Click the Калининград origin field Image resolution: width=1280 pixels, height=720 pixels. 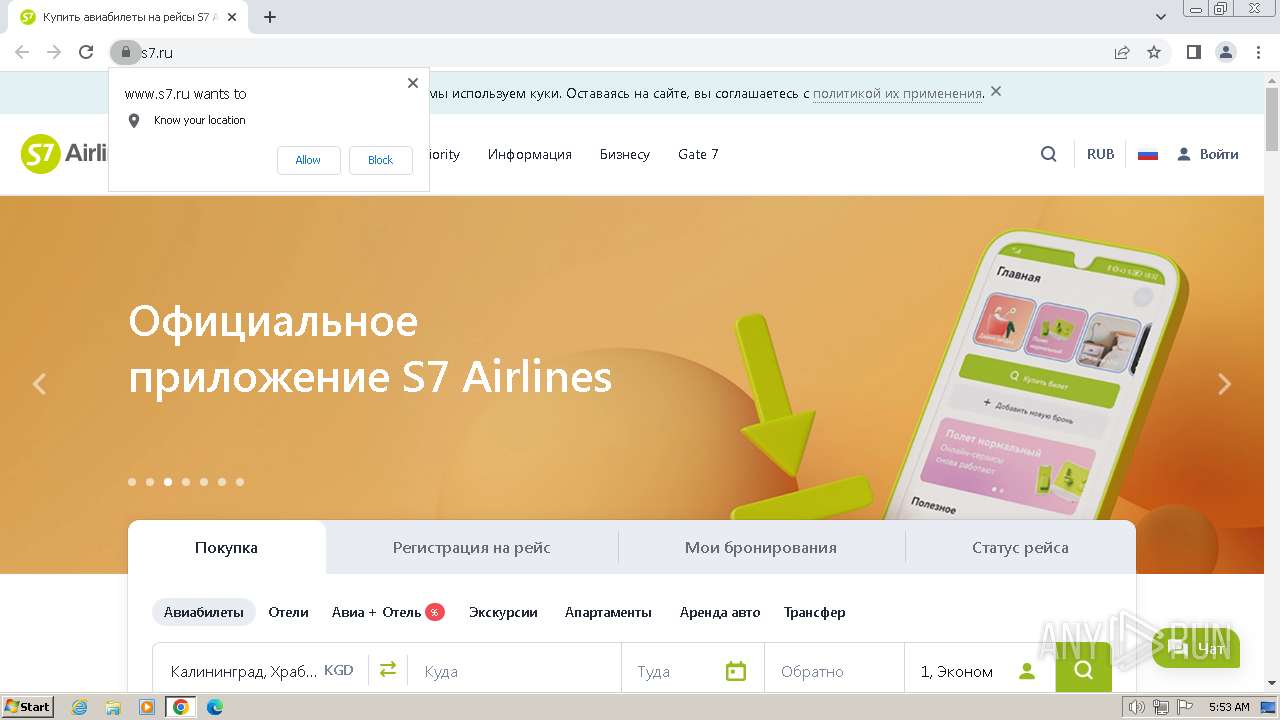tap(261, 670)
